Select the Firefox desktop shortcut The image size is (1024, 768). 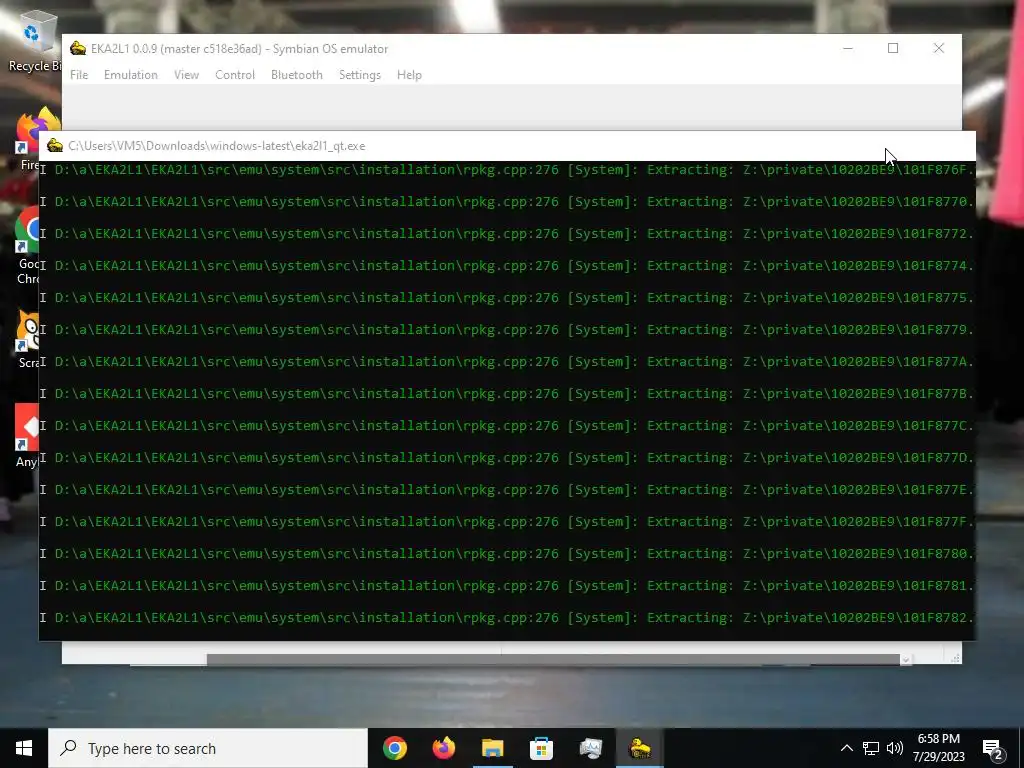coord(29,138)
